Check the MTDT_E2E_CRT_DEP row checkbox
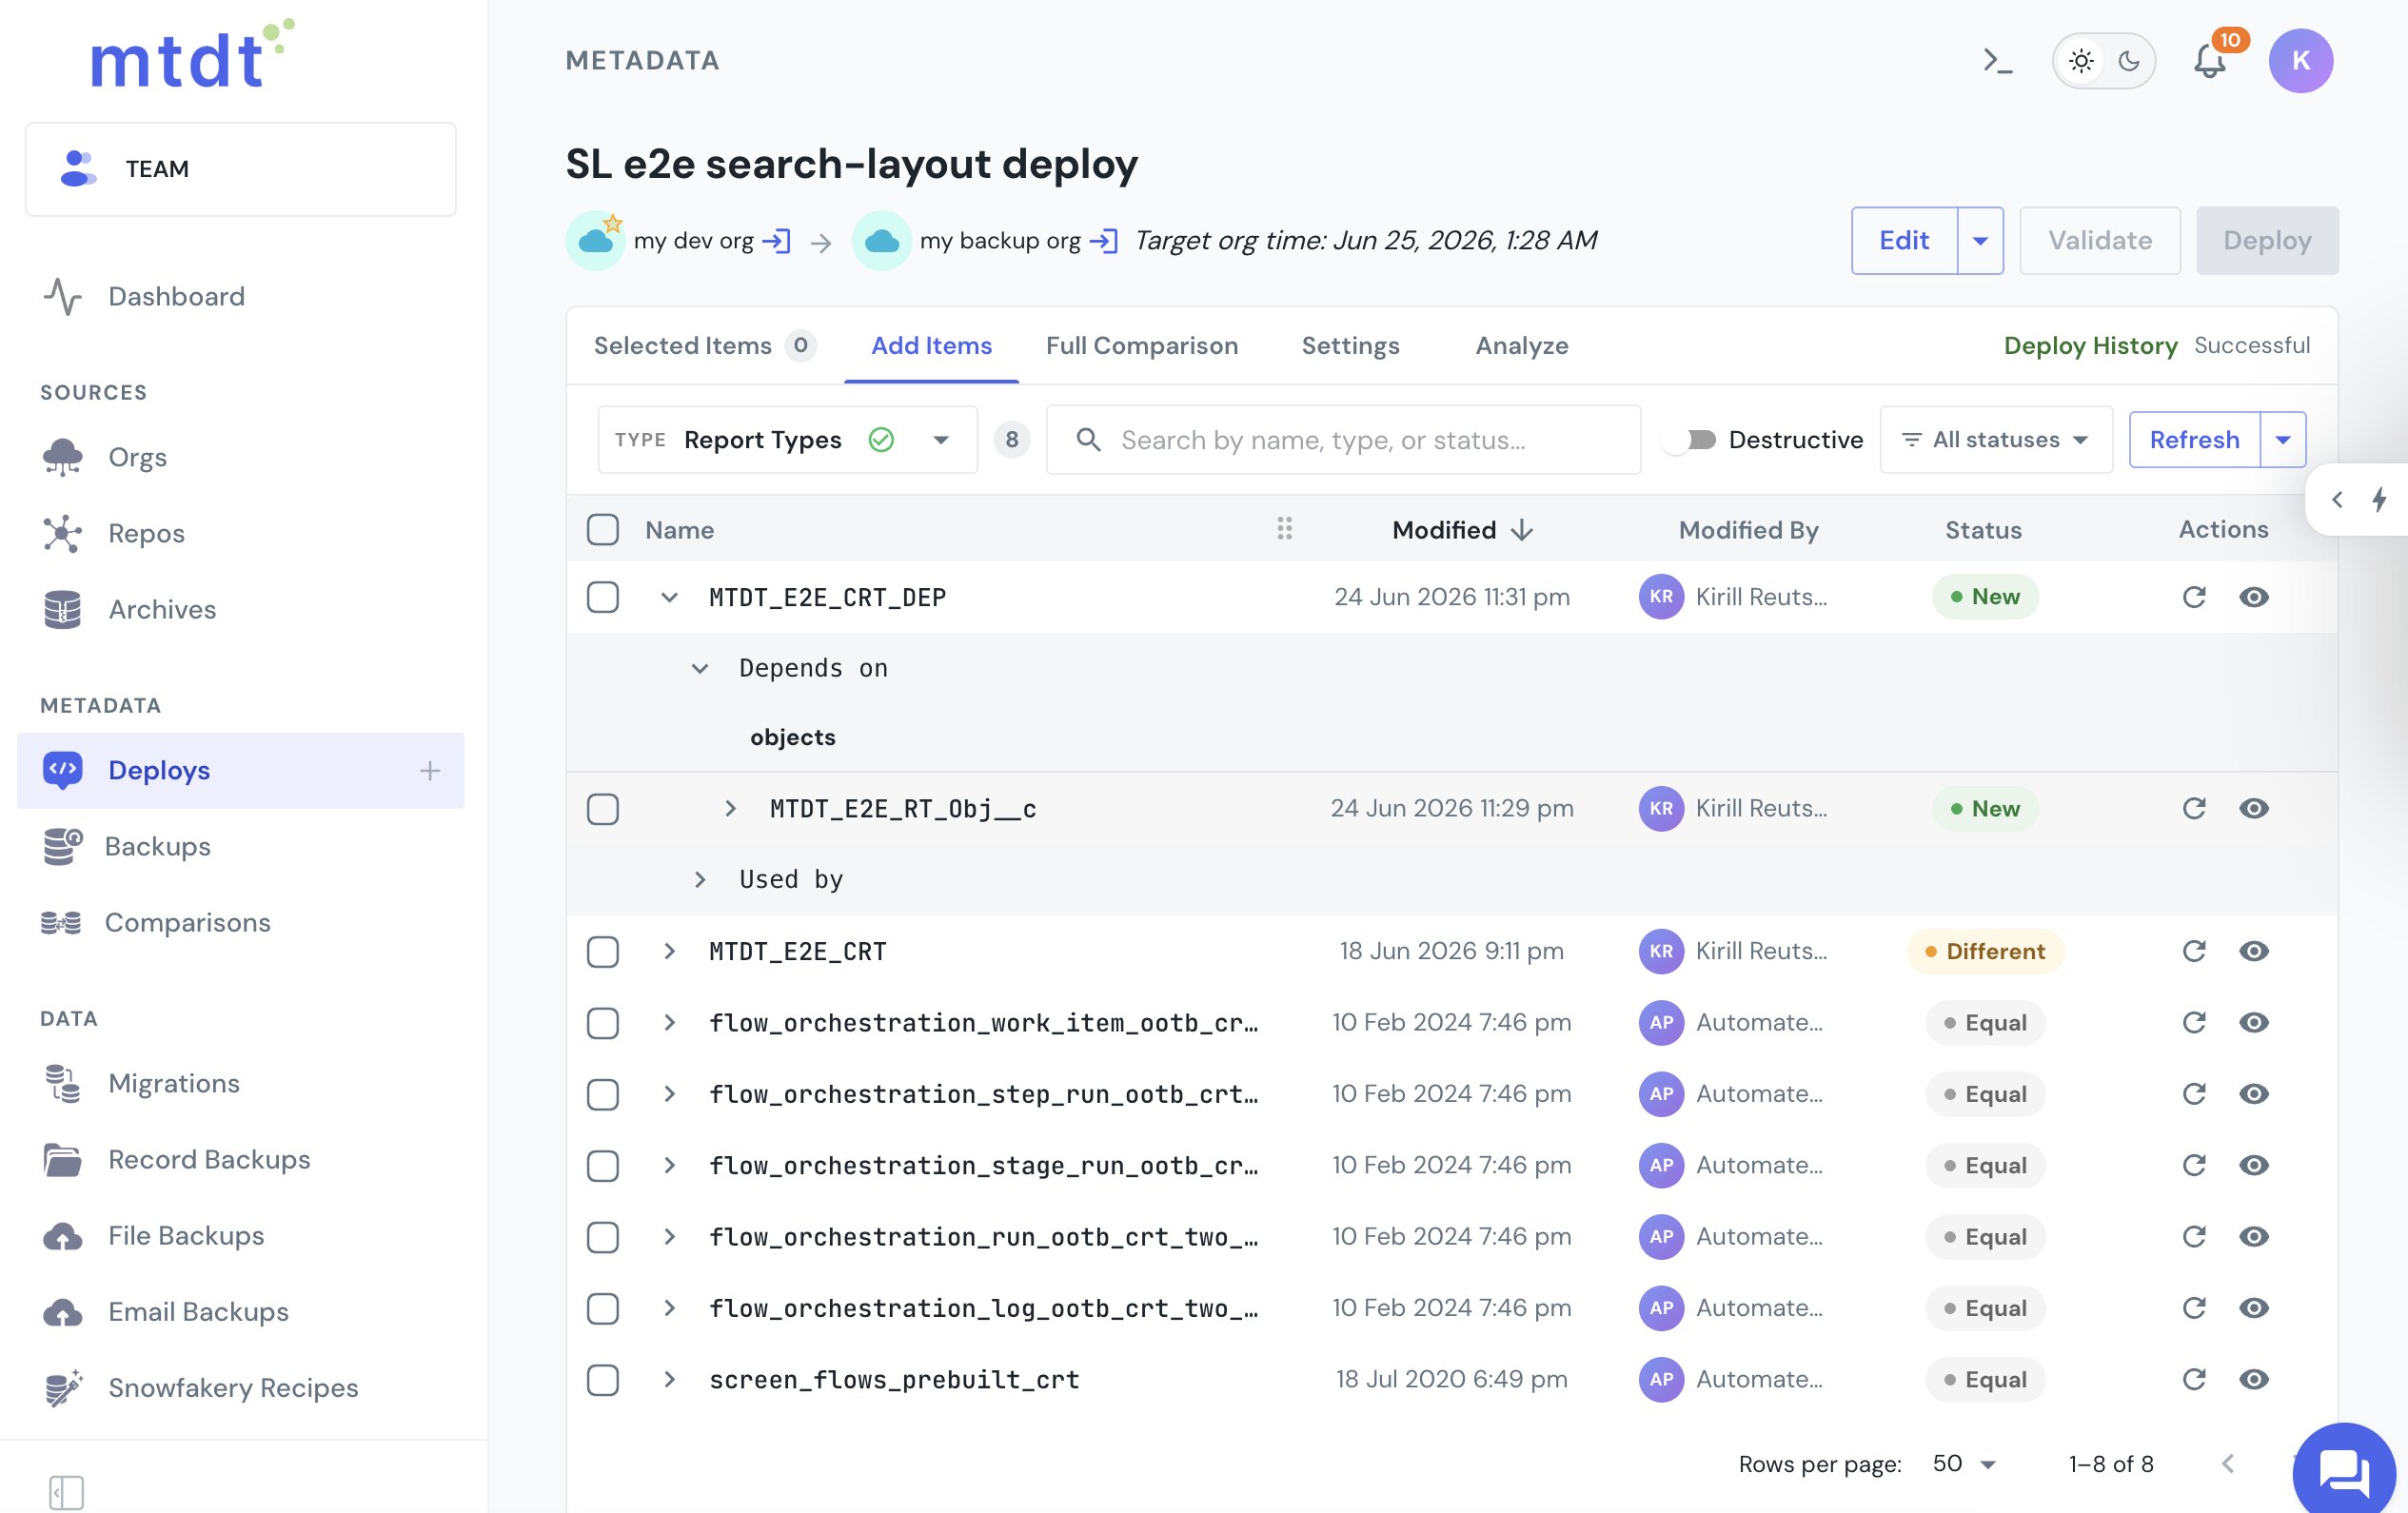The image size is (2408, 1513). 603,597
